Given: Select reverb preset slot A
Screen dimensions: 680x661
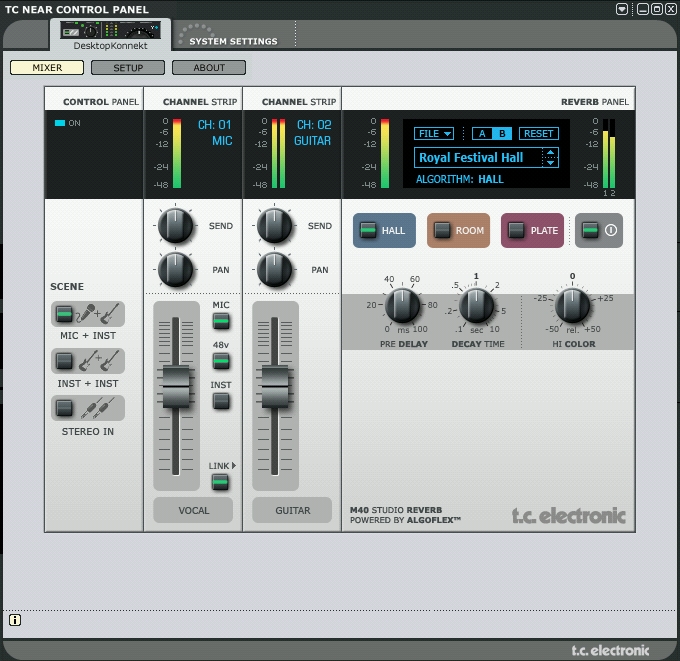Looking at the screenshot, I should point(482,134).
